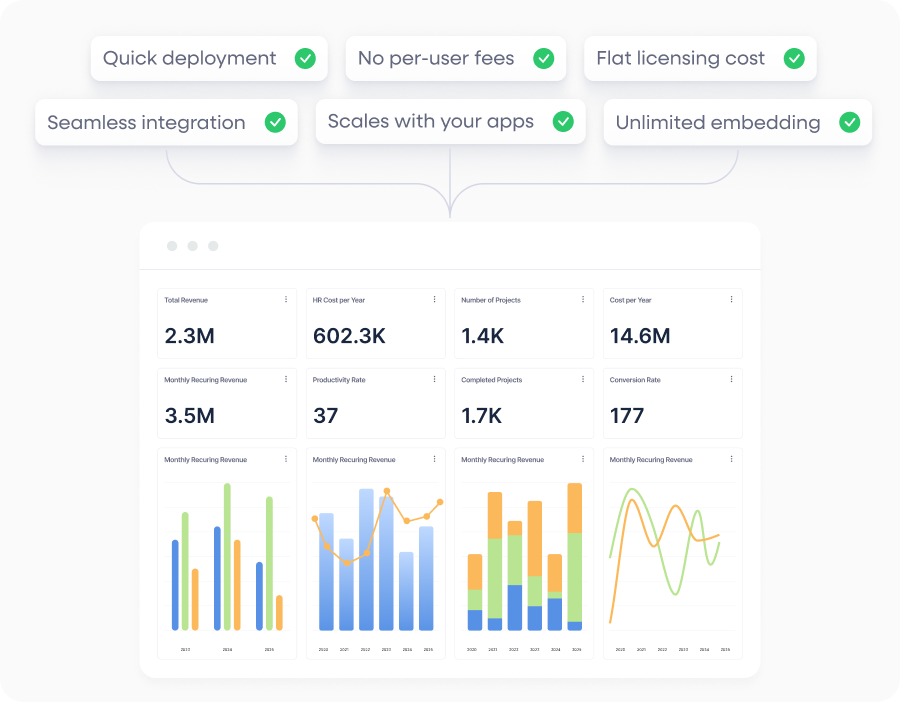Expand the bar-and-line combo chart menu
The width and height of the screenshot is (900, 702).
pos(434,460)
